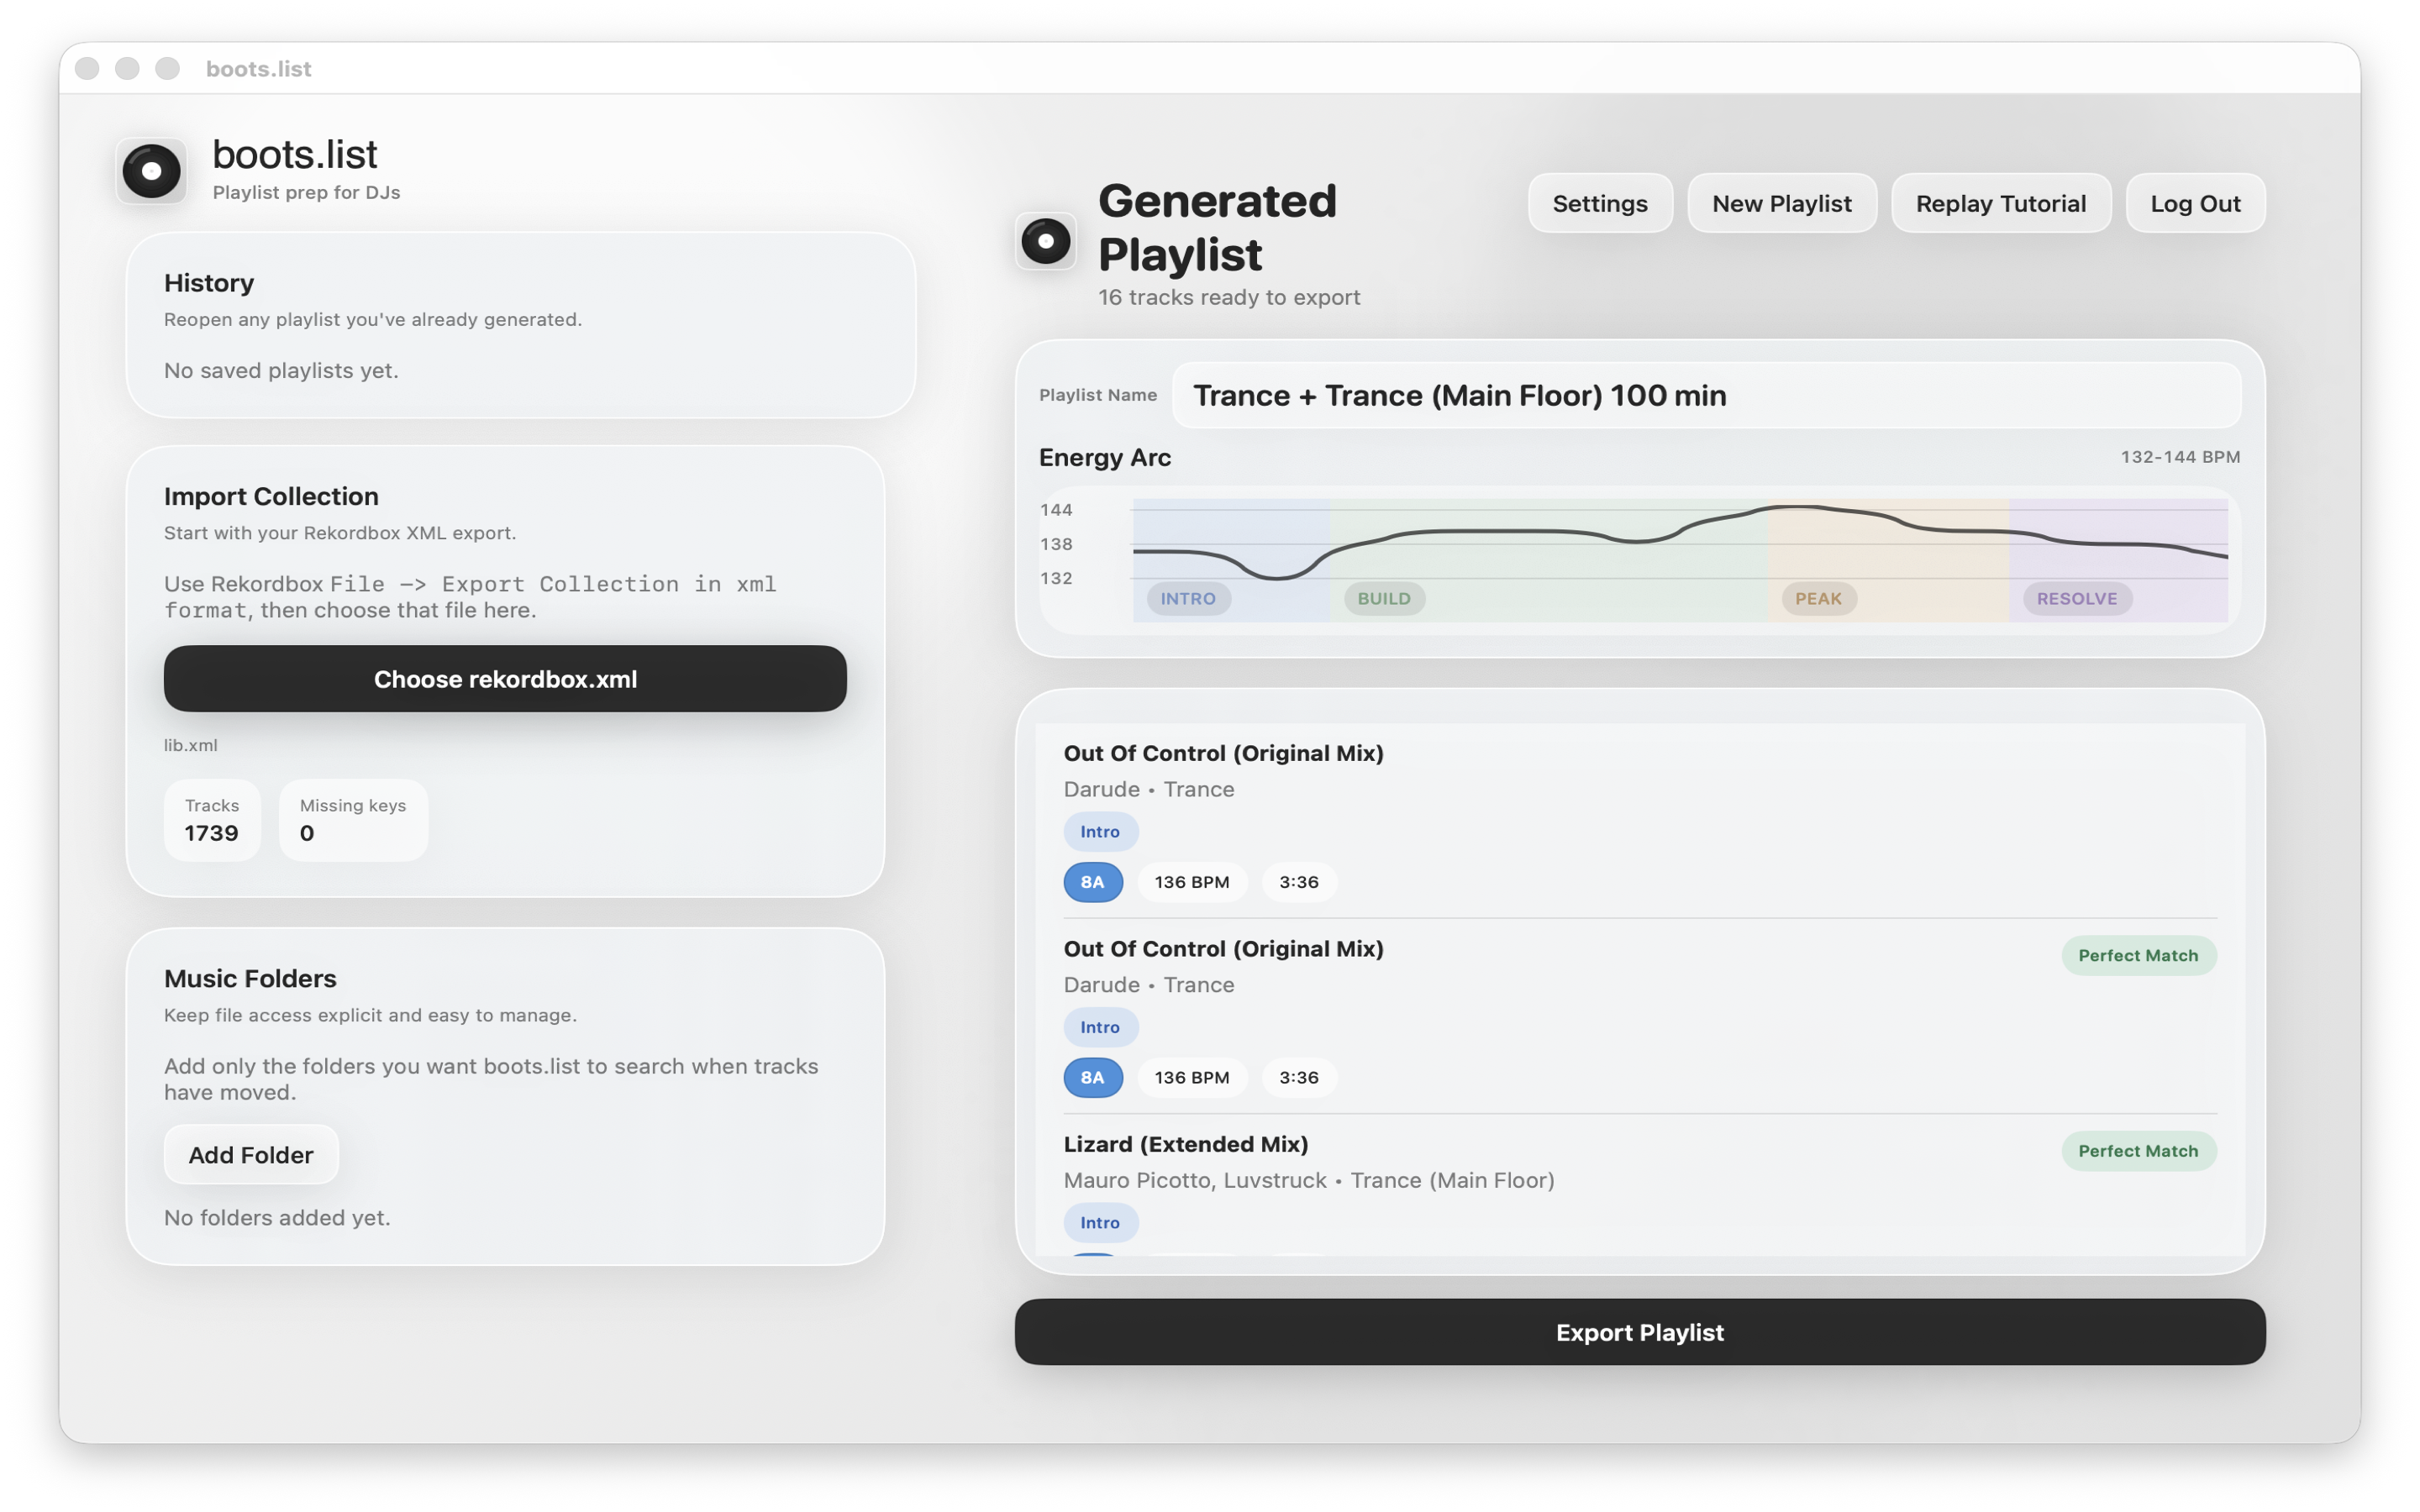Log out of boots.list

tap(2194, 203)
